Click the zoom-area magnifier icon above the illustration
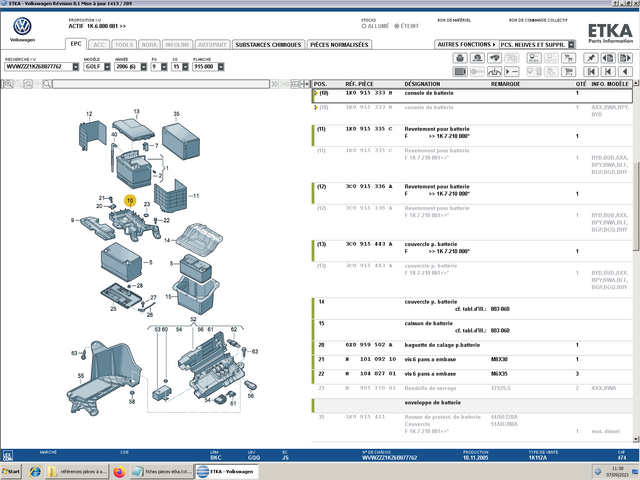Image resolution: width=640 pixels, height=480 pixels. coord(28,84)
